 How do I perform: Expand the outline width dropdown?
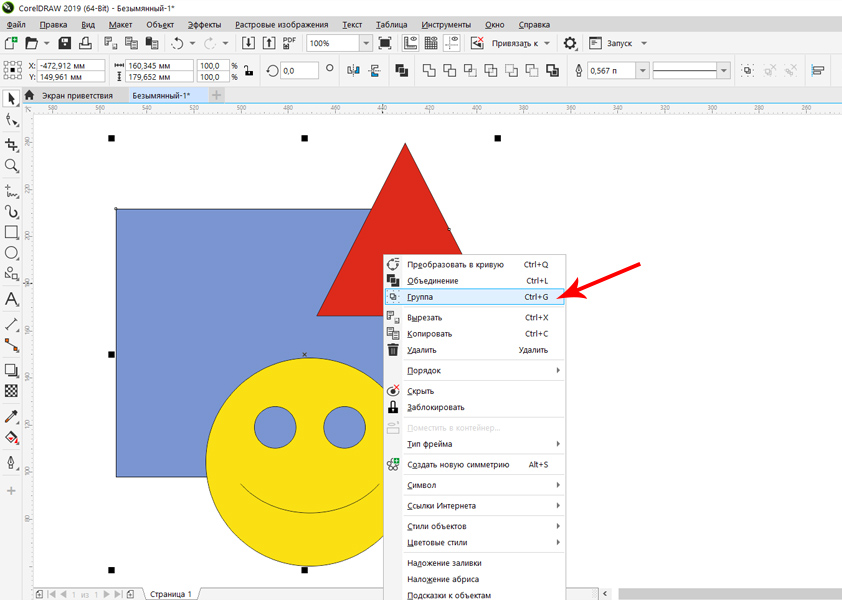[643, 71]
